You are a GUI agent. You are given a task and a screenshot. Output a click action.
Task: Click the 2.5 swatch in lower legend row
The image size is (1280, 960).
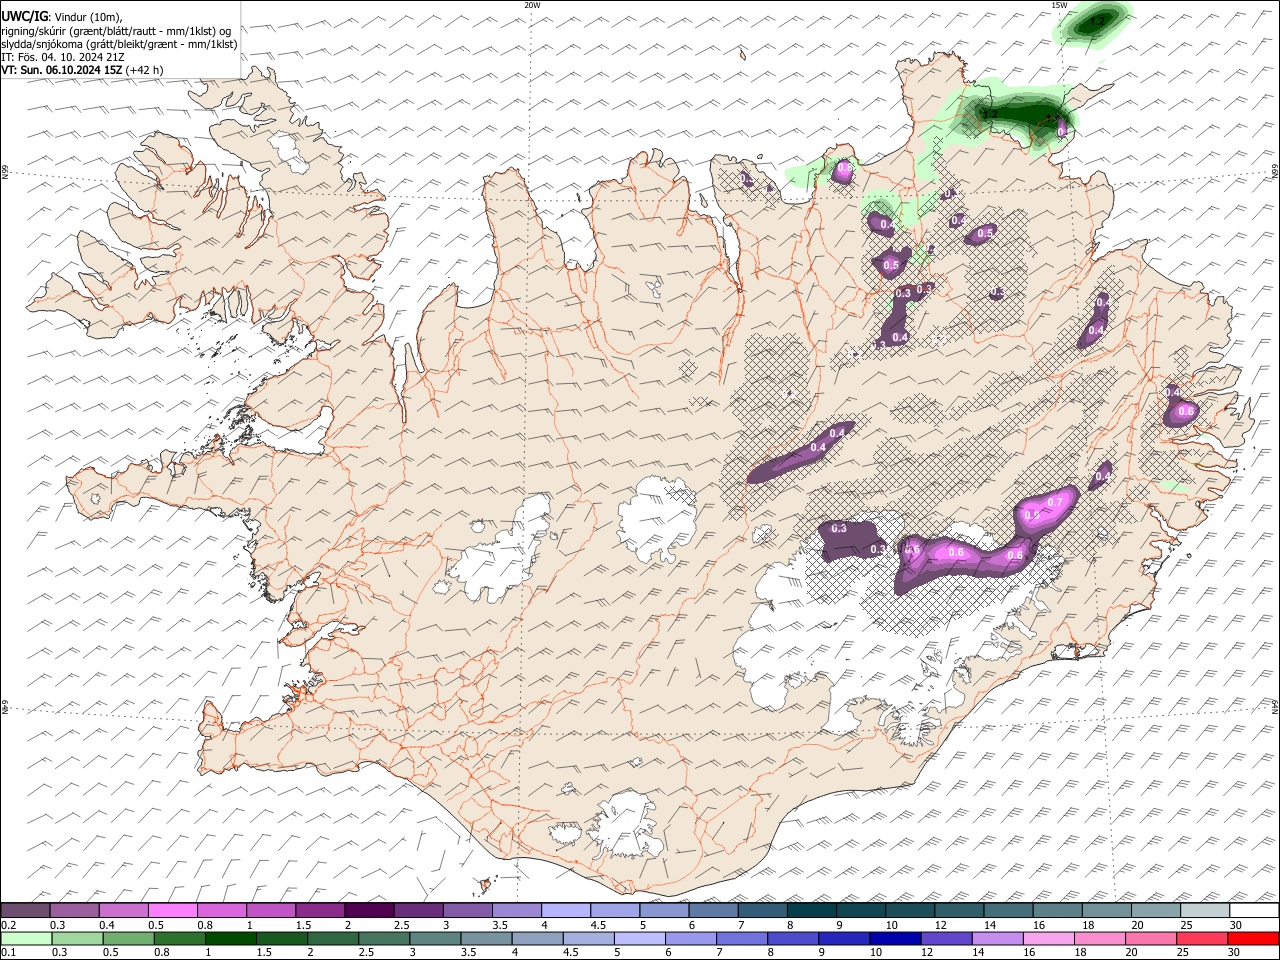pos(384,939)
